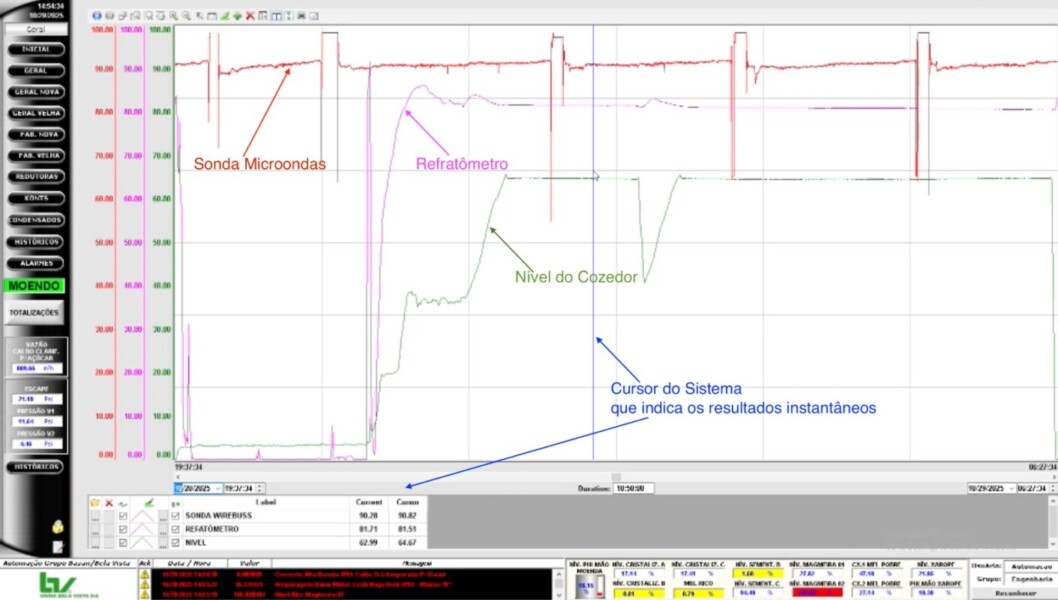This screenshot has height=600, width=1058.
Task: Click the print icon in chart toolbar
Action: click(x=301, y=16)
